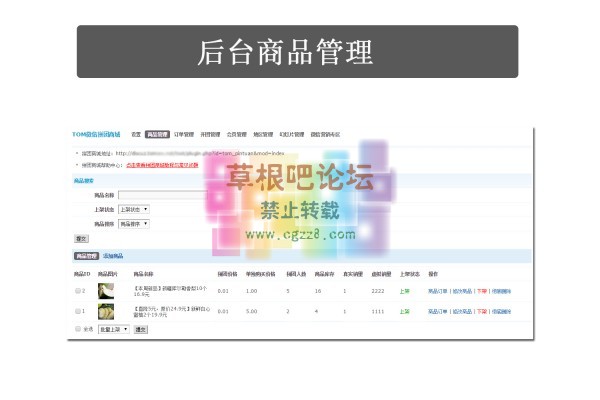This screenshot has height=400, width=600.
Task: Click the single-buy price 5.00
Action: point(251,312)
